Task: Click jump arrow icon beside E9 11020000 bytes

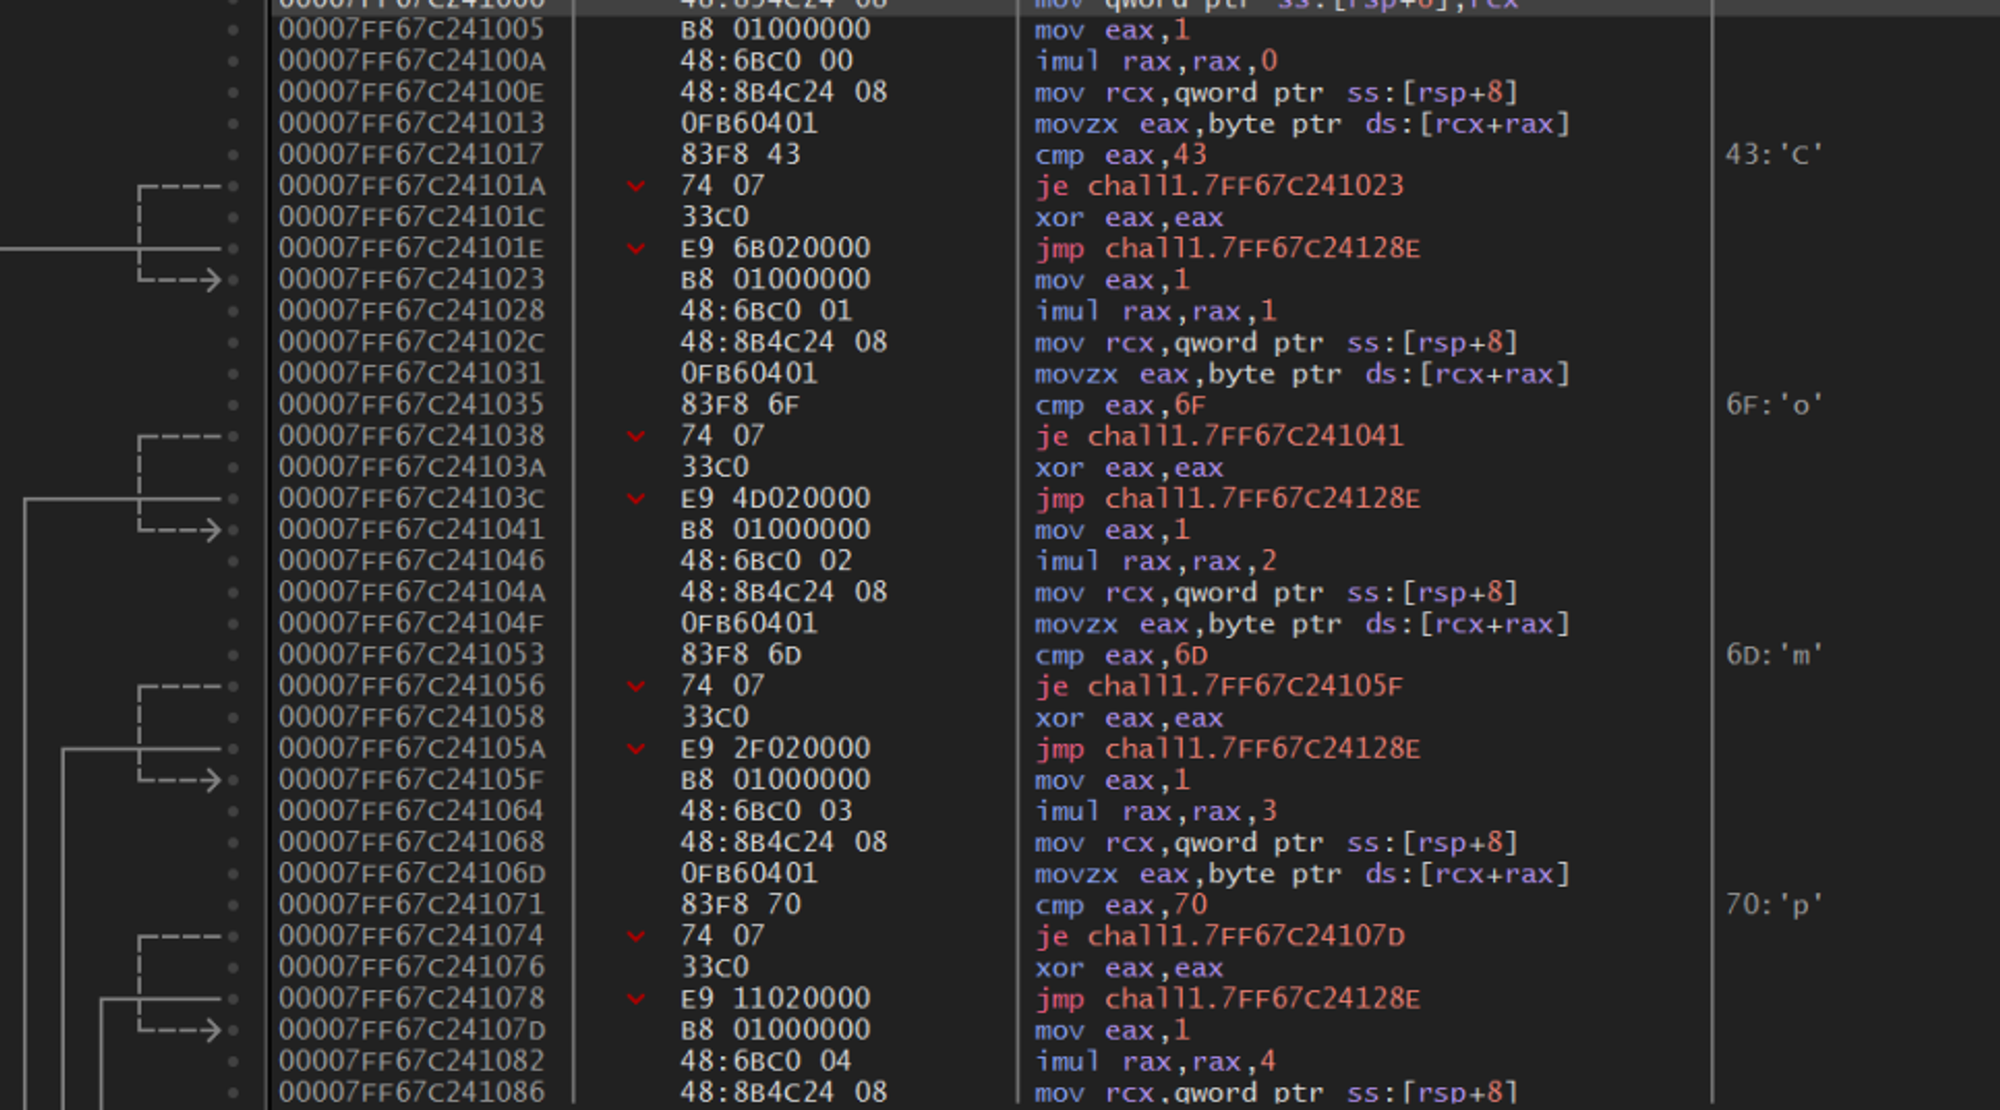Action: (x=636, y=998)
